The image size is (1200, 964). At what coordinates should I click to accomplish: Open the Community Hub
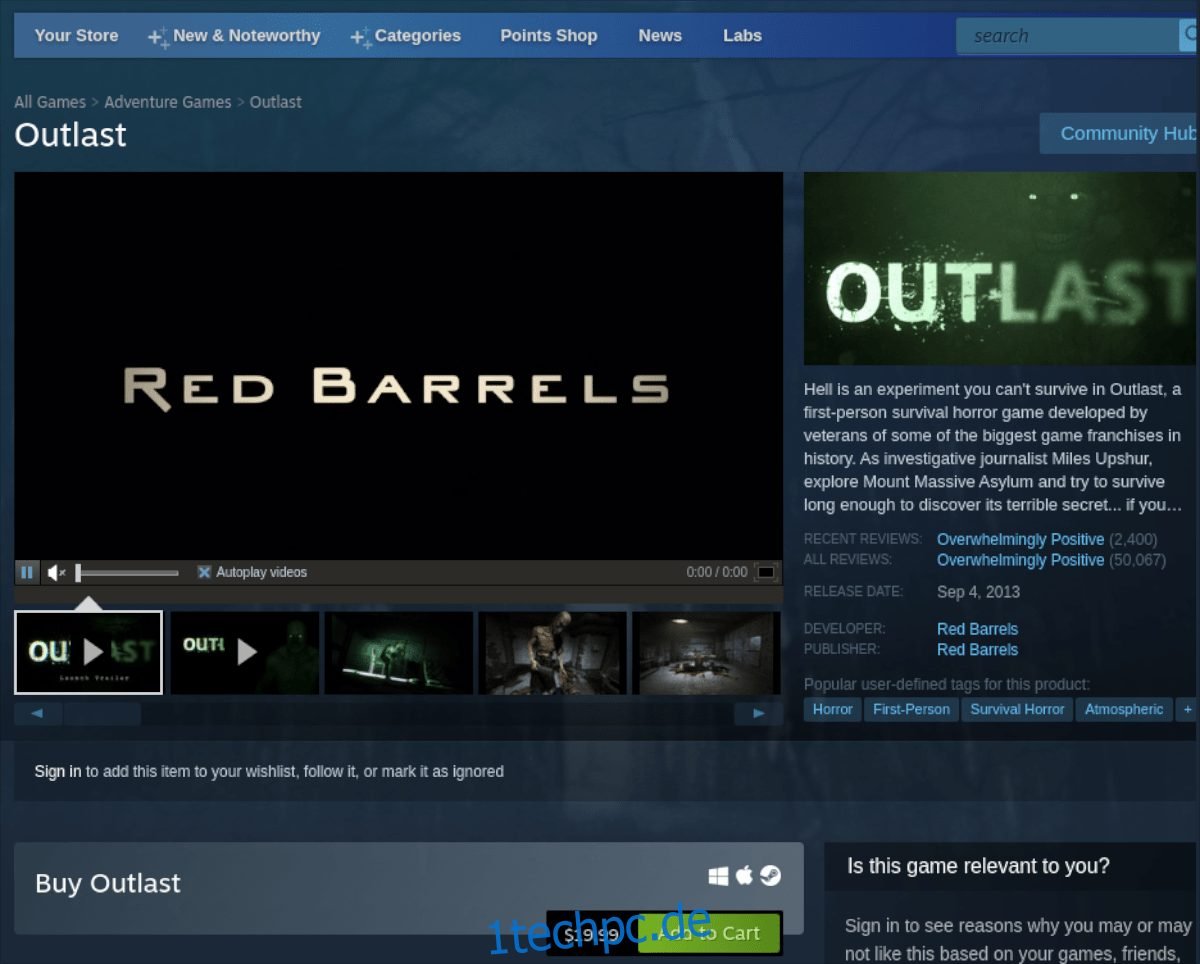1119,133
